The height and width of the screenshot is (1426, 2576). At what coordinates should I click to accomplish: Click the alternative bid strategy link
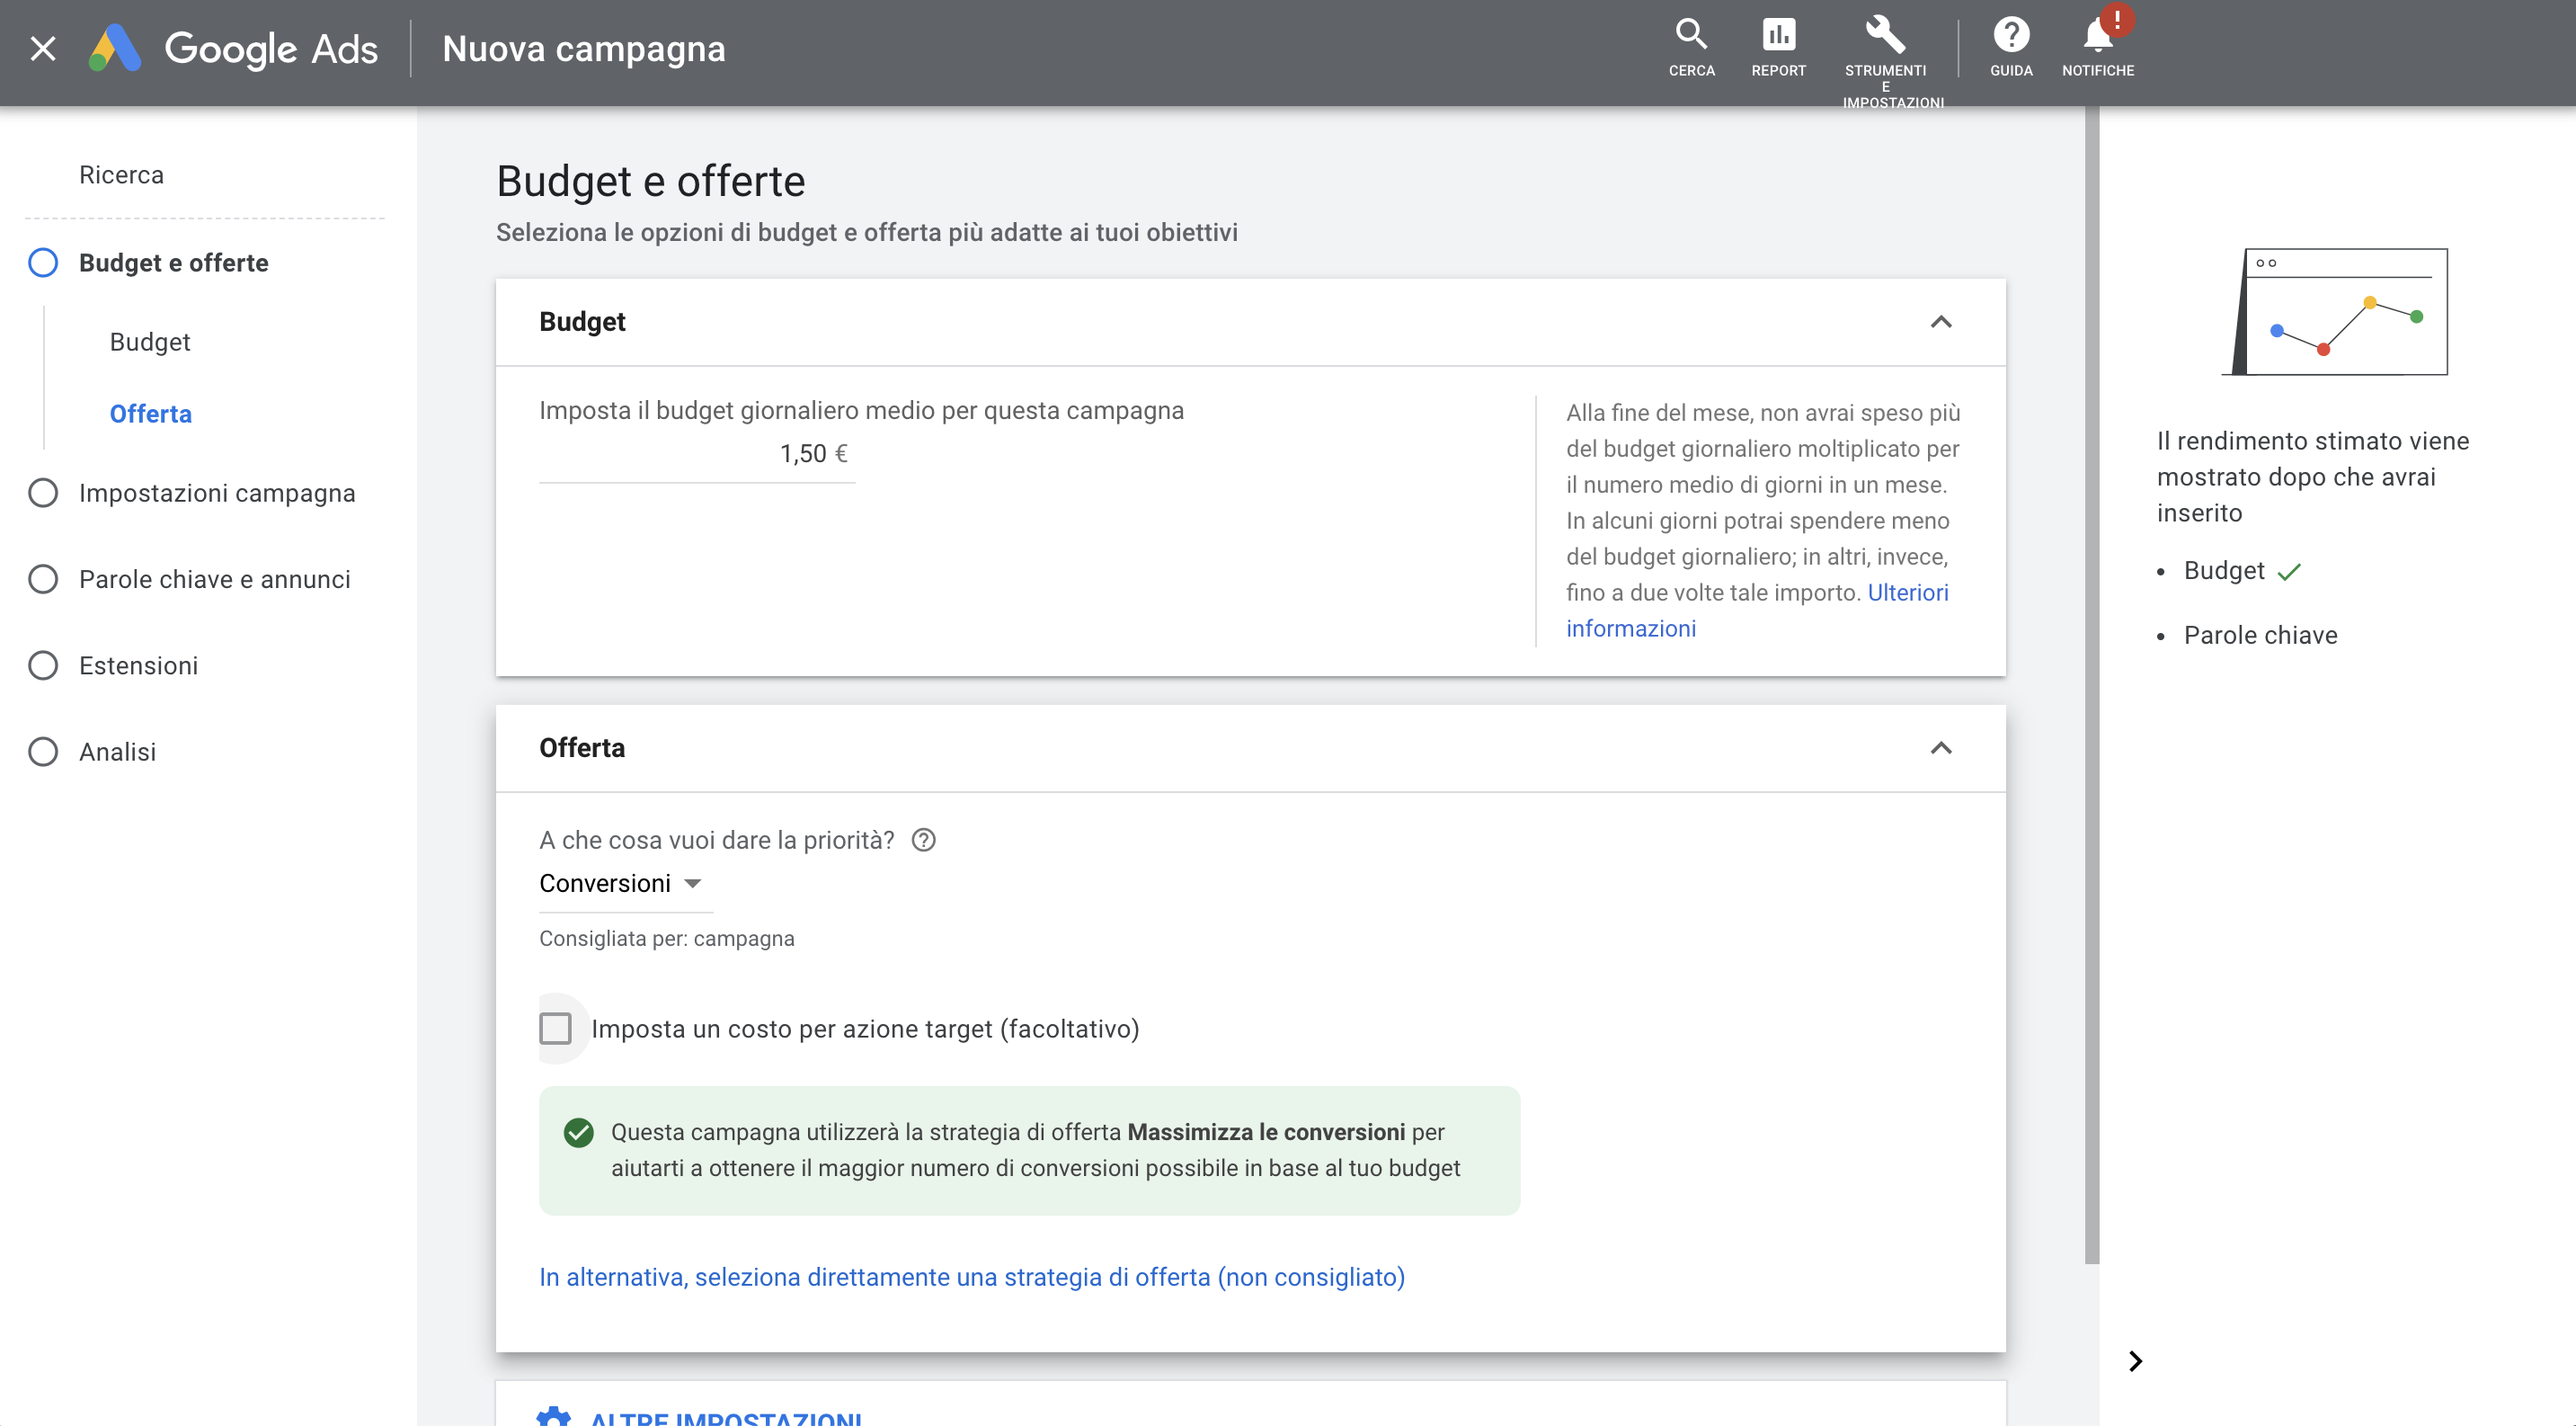pos(972,1277)
